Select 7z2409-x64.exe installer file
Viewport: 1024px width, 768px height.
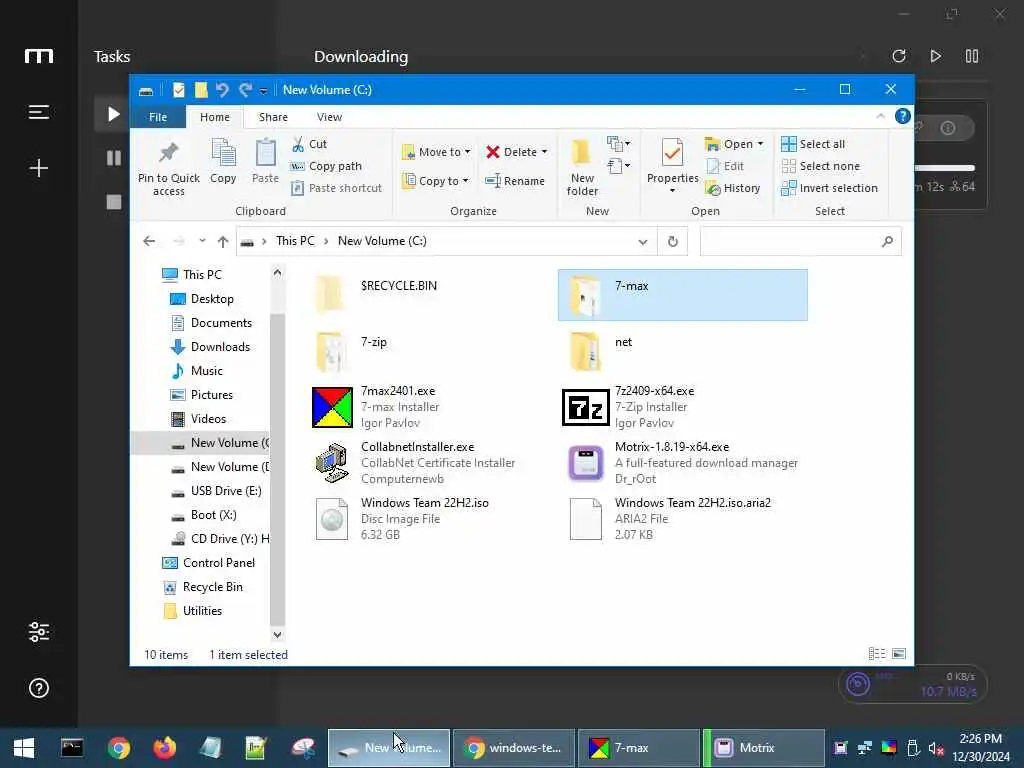click(x=683, y=407)
